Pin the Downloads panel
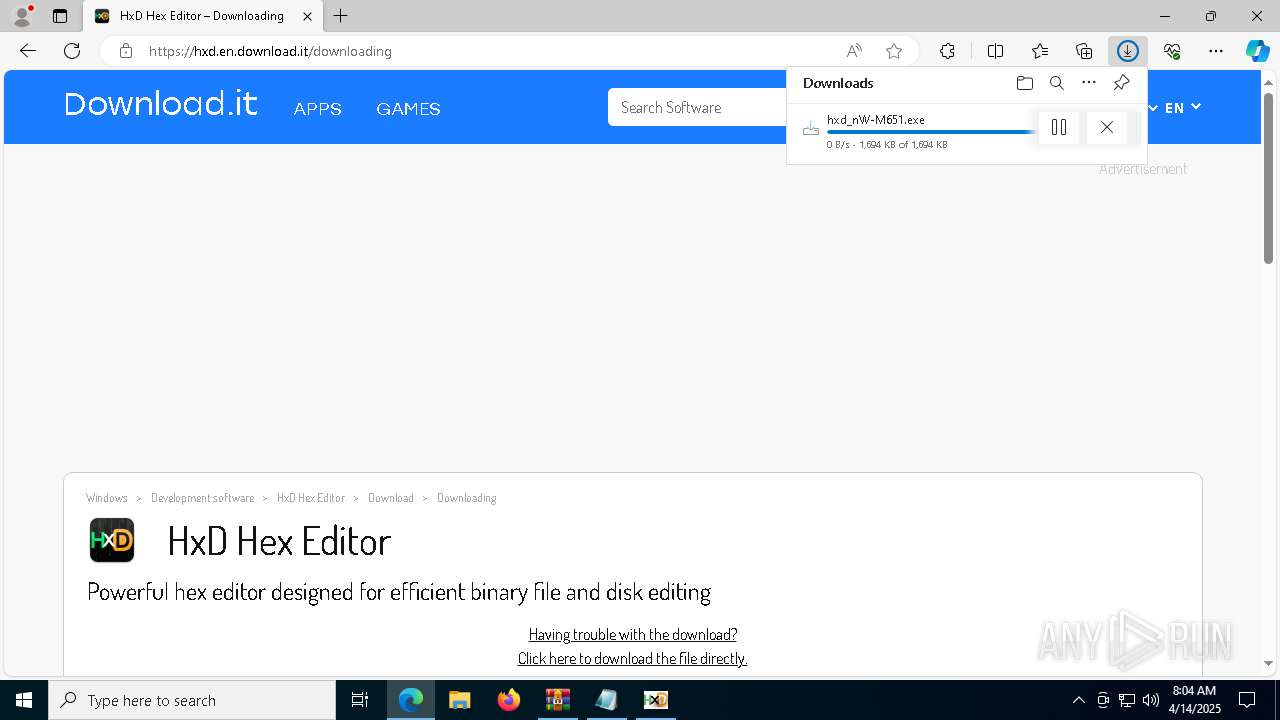The image size is (1280, 720). pos(1121,83)
